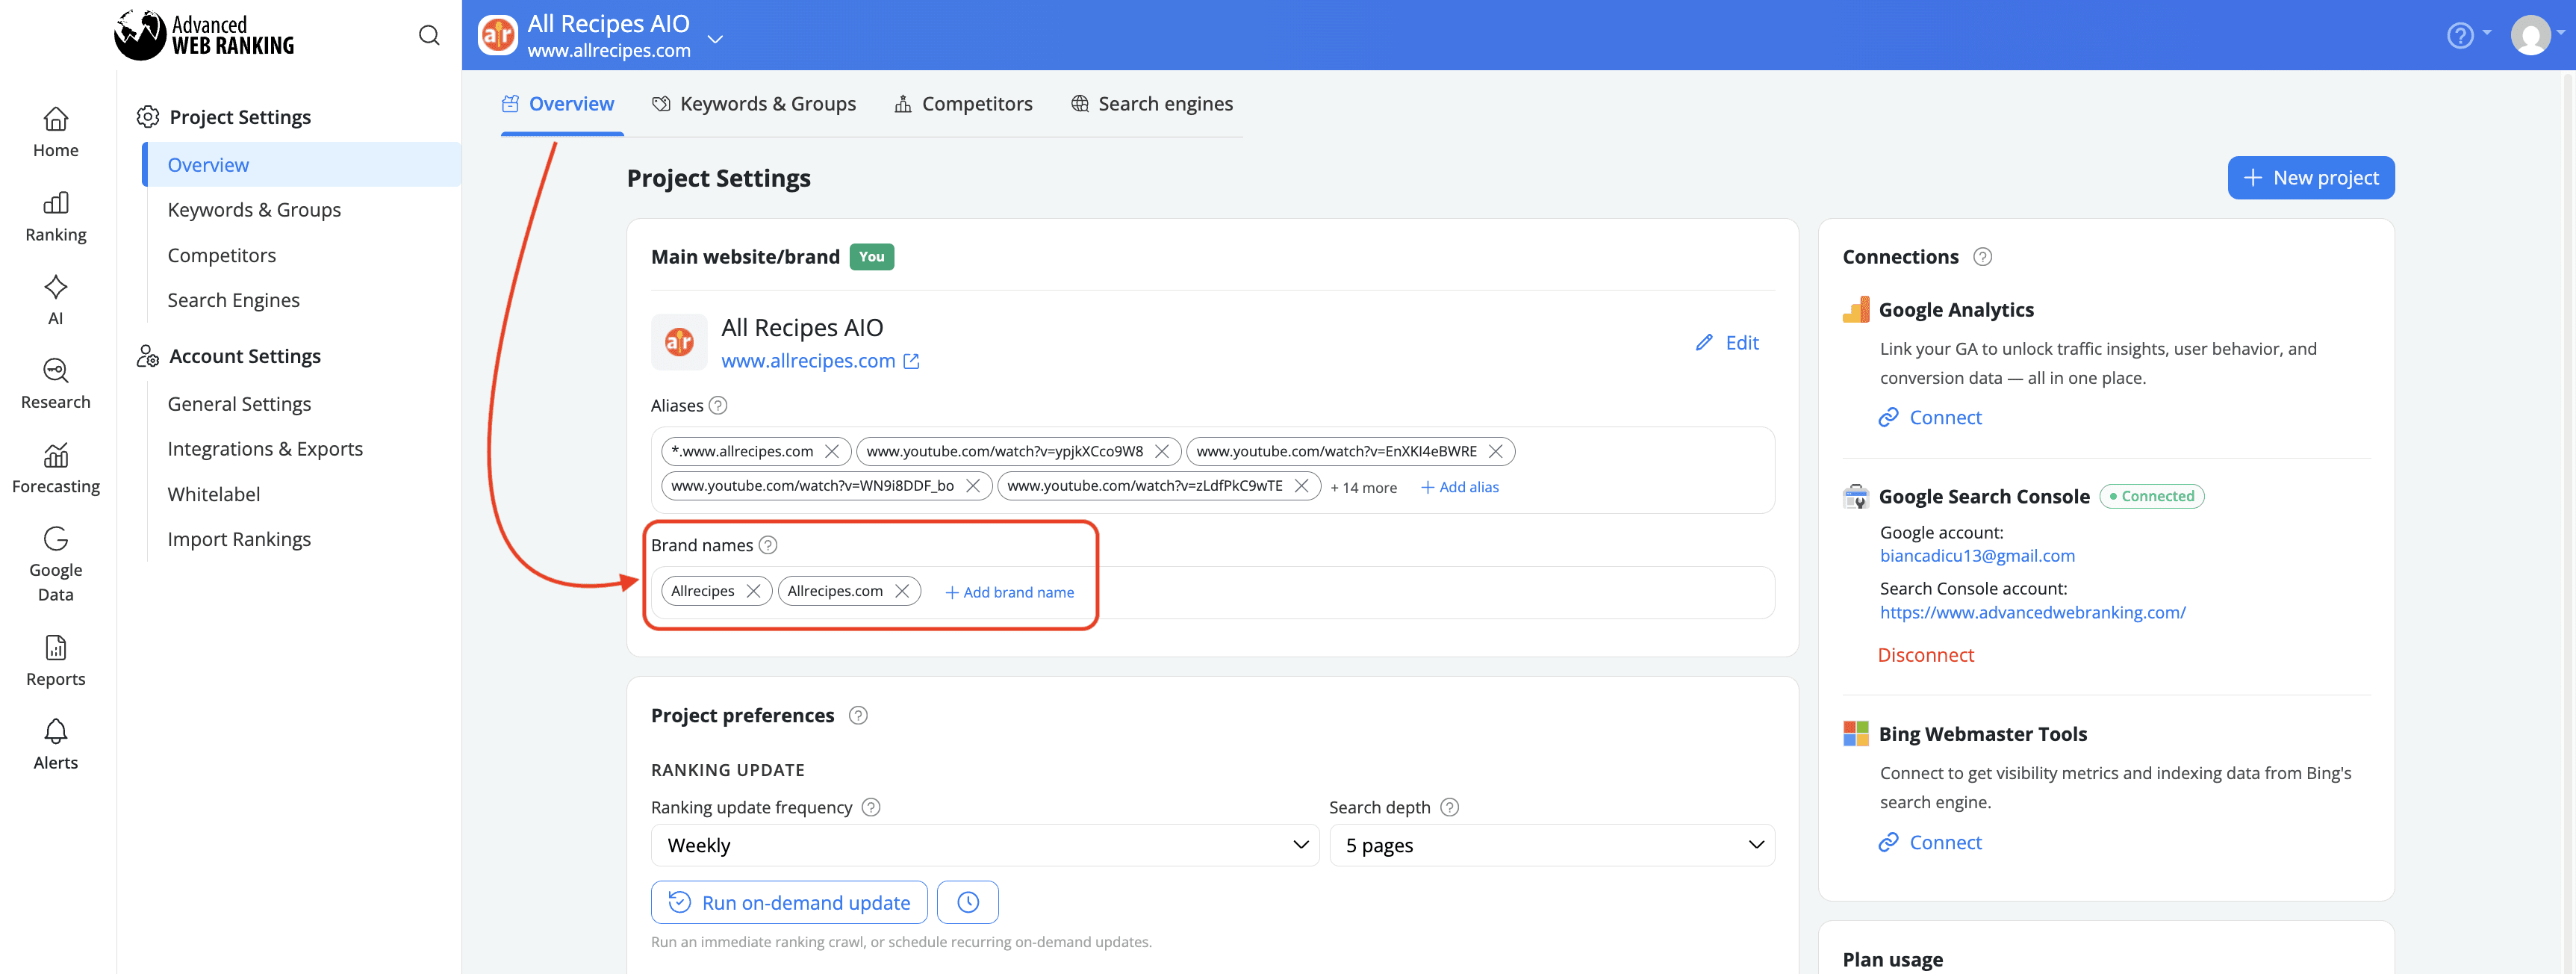Viewport: 2576px width, 974px height.
Task: Click the Account Settings sidebar heading
Action: pos(229,357)
